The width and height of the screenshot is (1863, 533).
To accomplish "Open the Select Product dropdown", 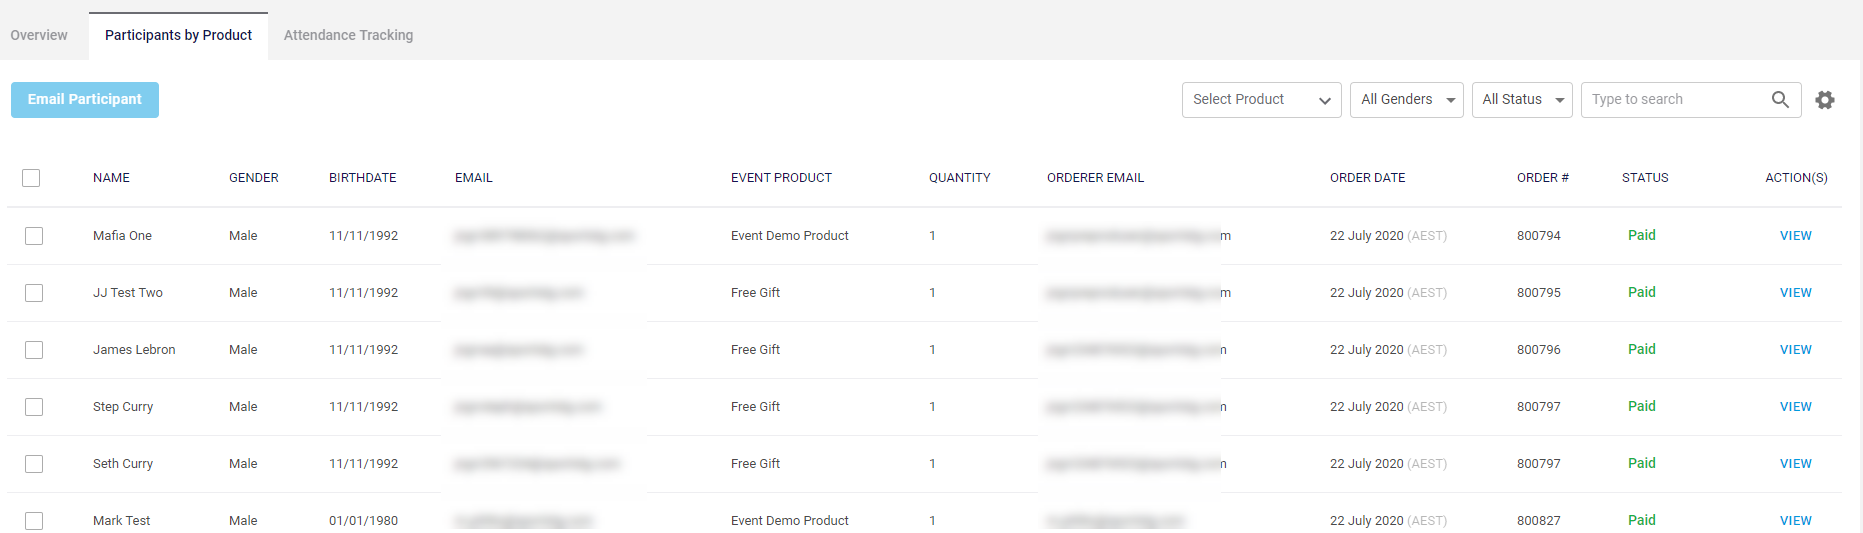I will [1261, 100].
